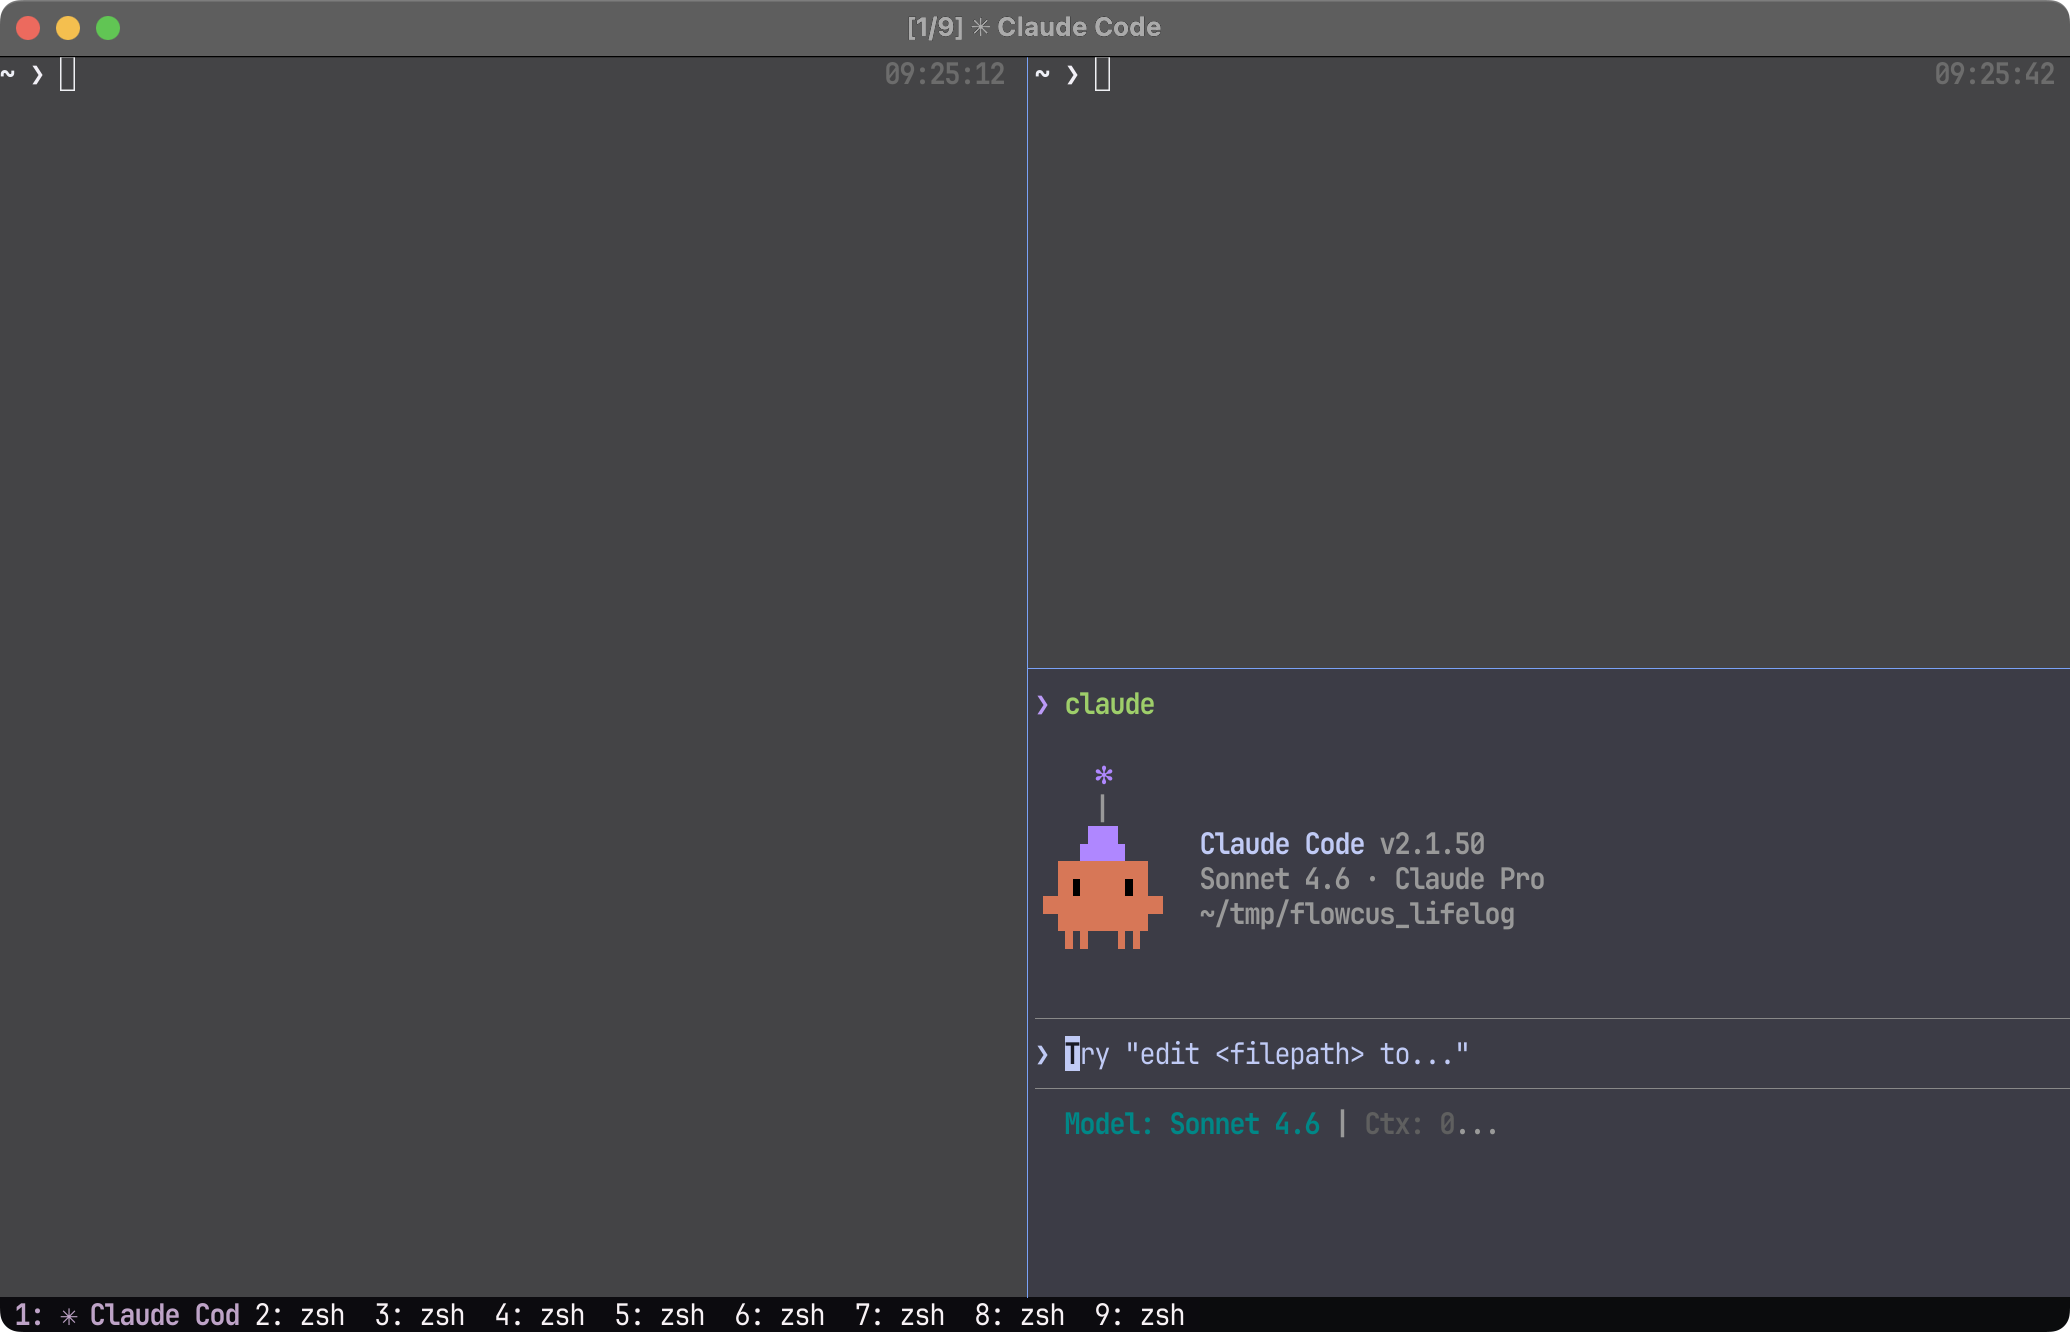Open tmux window 7: zsh
2070x1332 pixels.
[x=899, y=1315]
